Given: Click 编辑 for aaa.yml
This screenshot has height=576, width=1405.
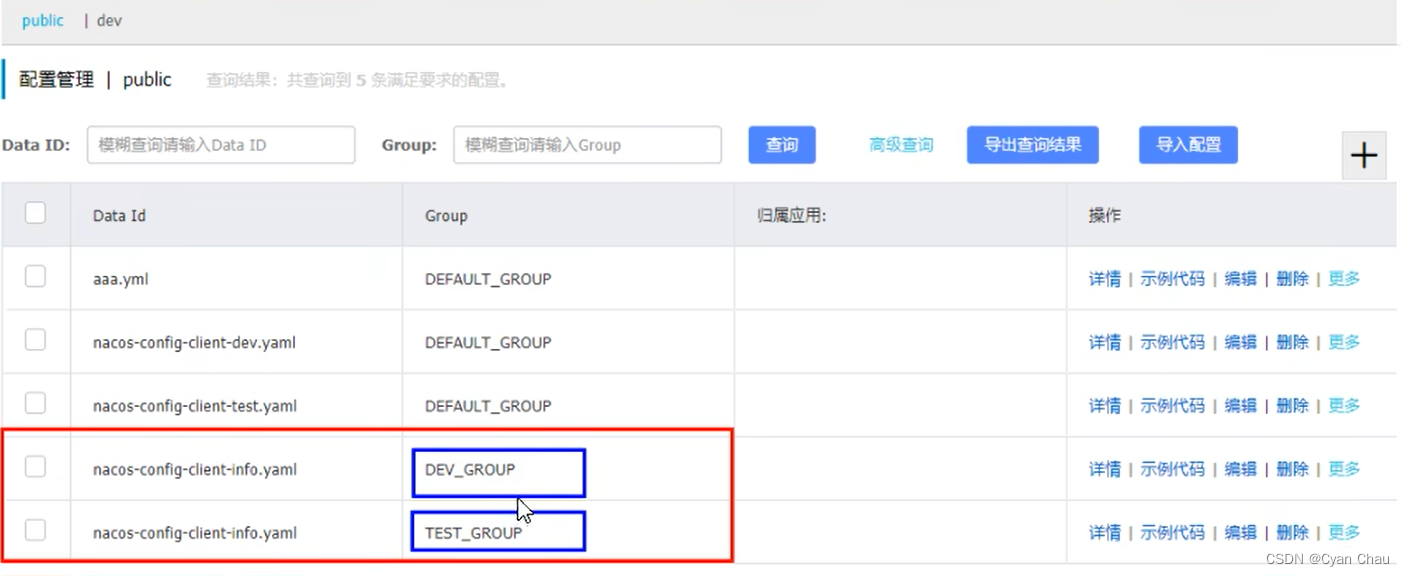Looking at the screenshot, I should pos(1241,279).
